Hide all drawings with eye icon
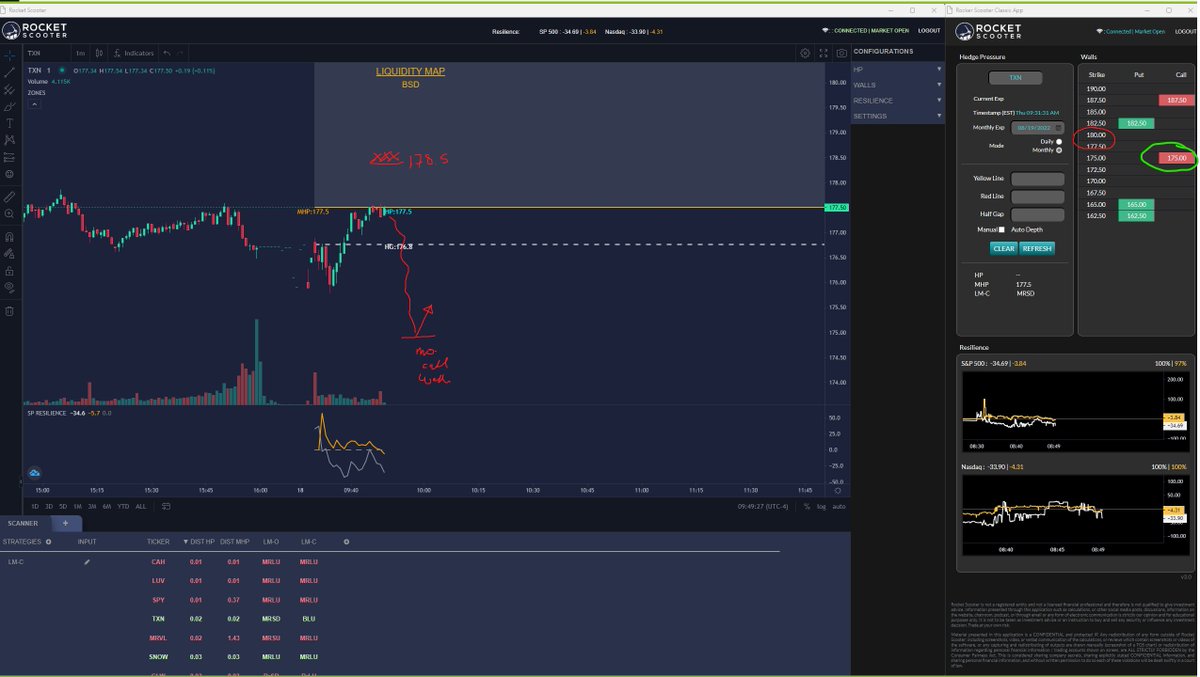Screen dimensions: 1200x677 click(x=9, y=287)
